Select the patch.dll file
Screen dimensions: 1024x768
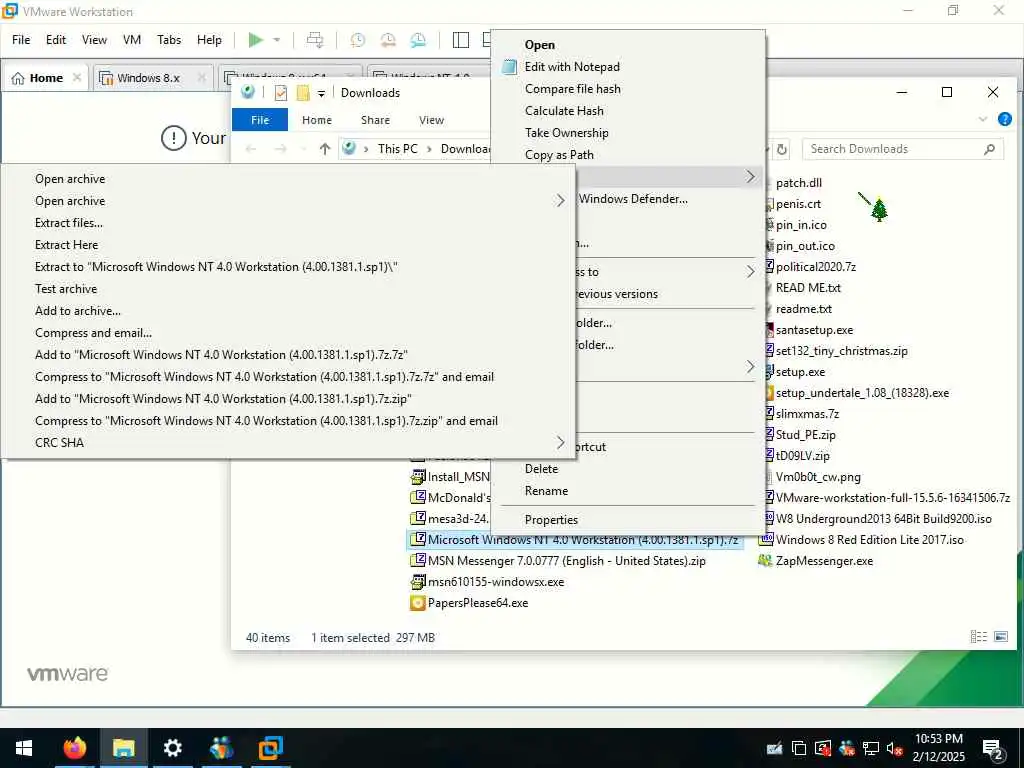click(x=799, y=183)
